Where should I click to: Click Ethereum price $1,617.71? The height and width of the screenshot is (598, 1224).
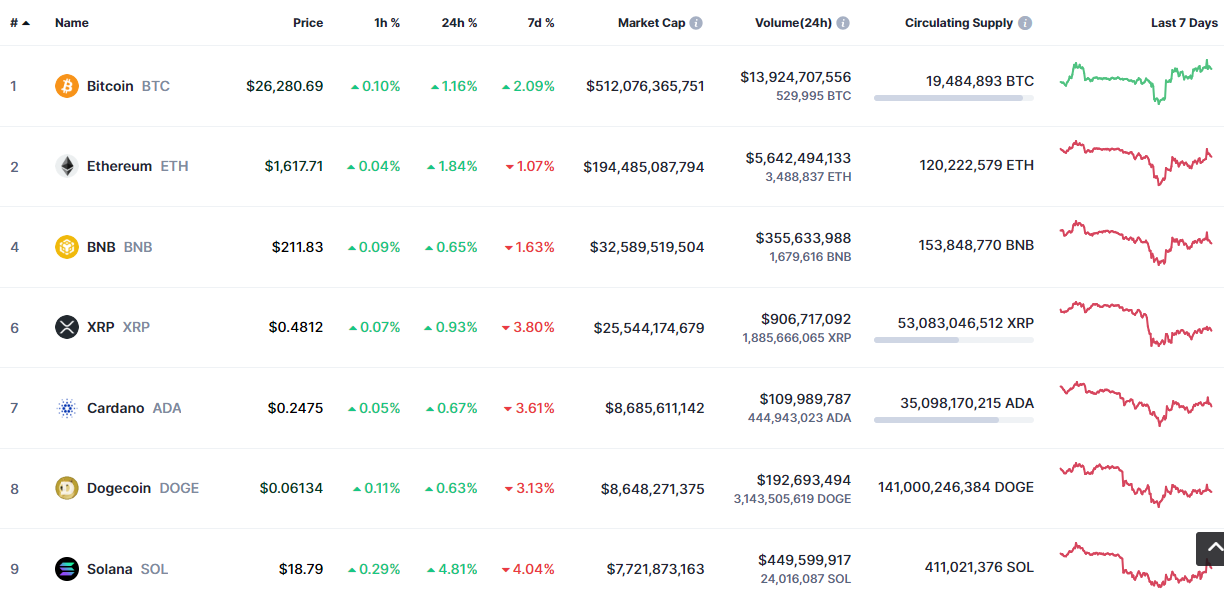294,166
